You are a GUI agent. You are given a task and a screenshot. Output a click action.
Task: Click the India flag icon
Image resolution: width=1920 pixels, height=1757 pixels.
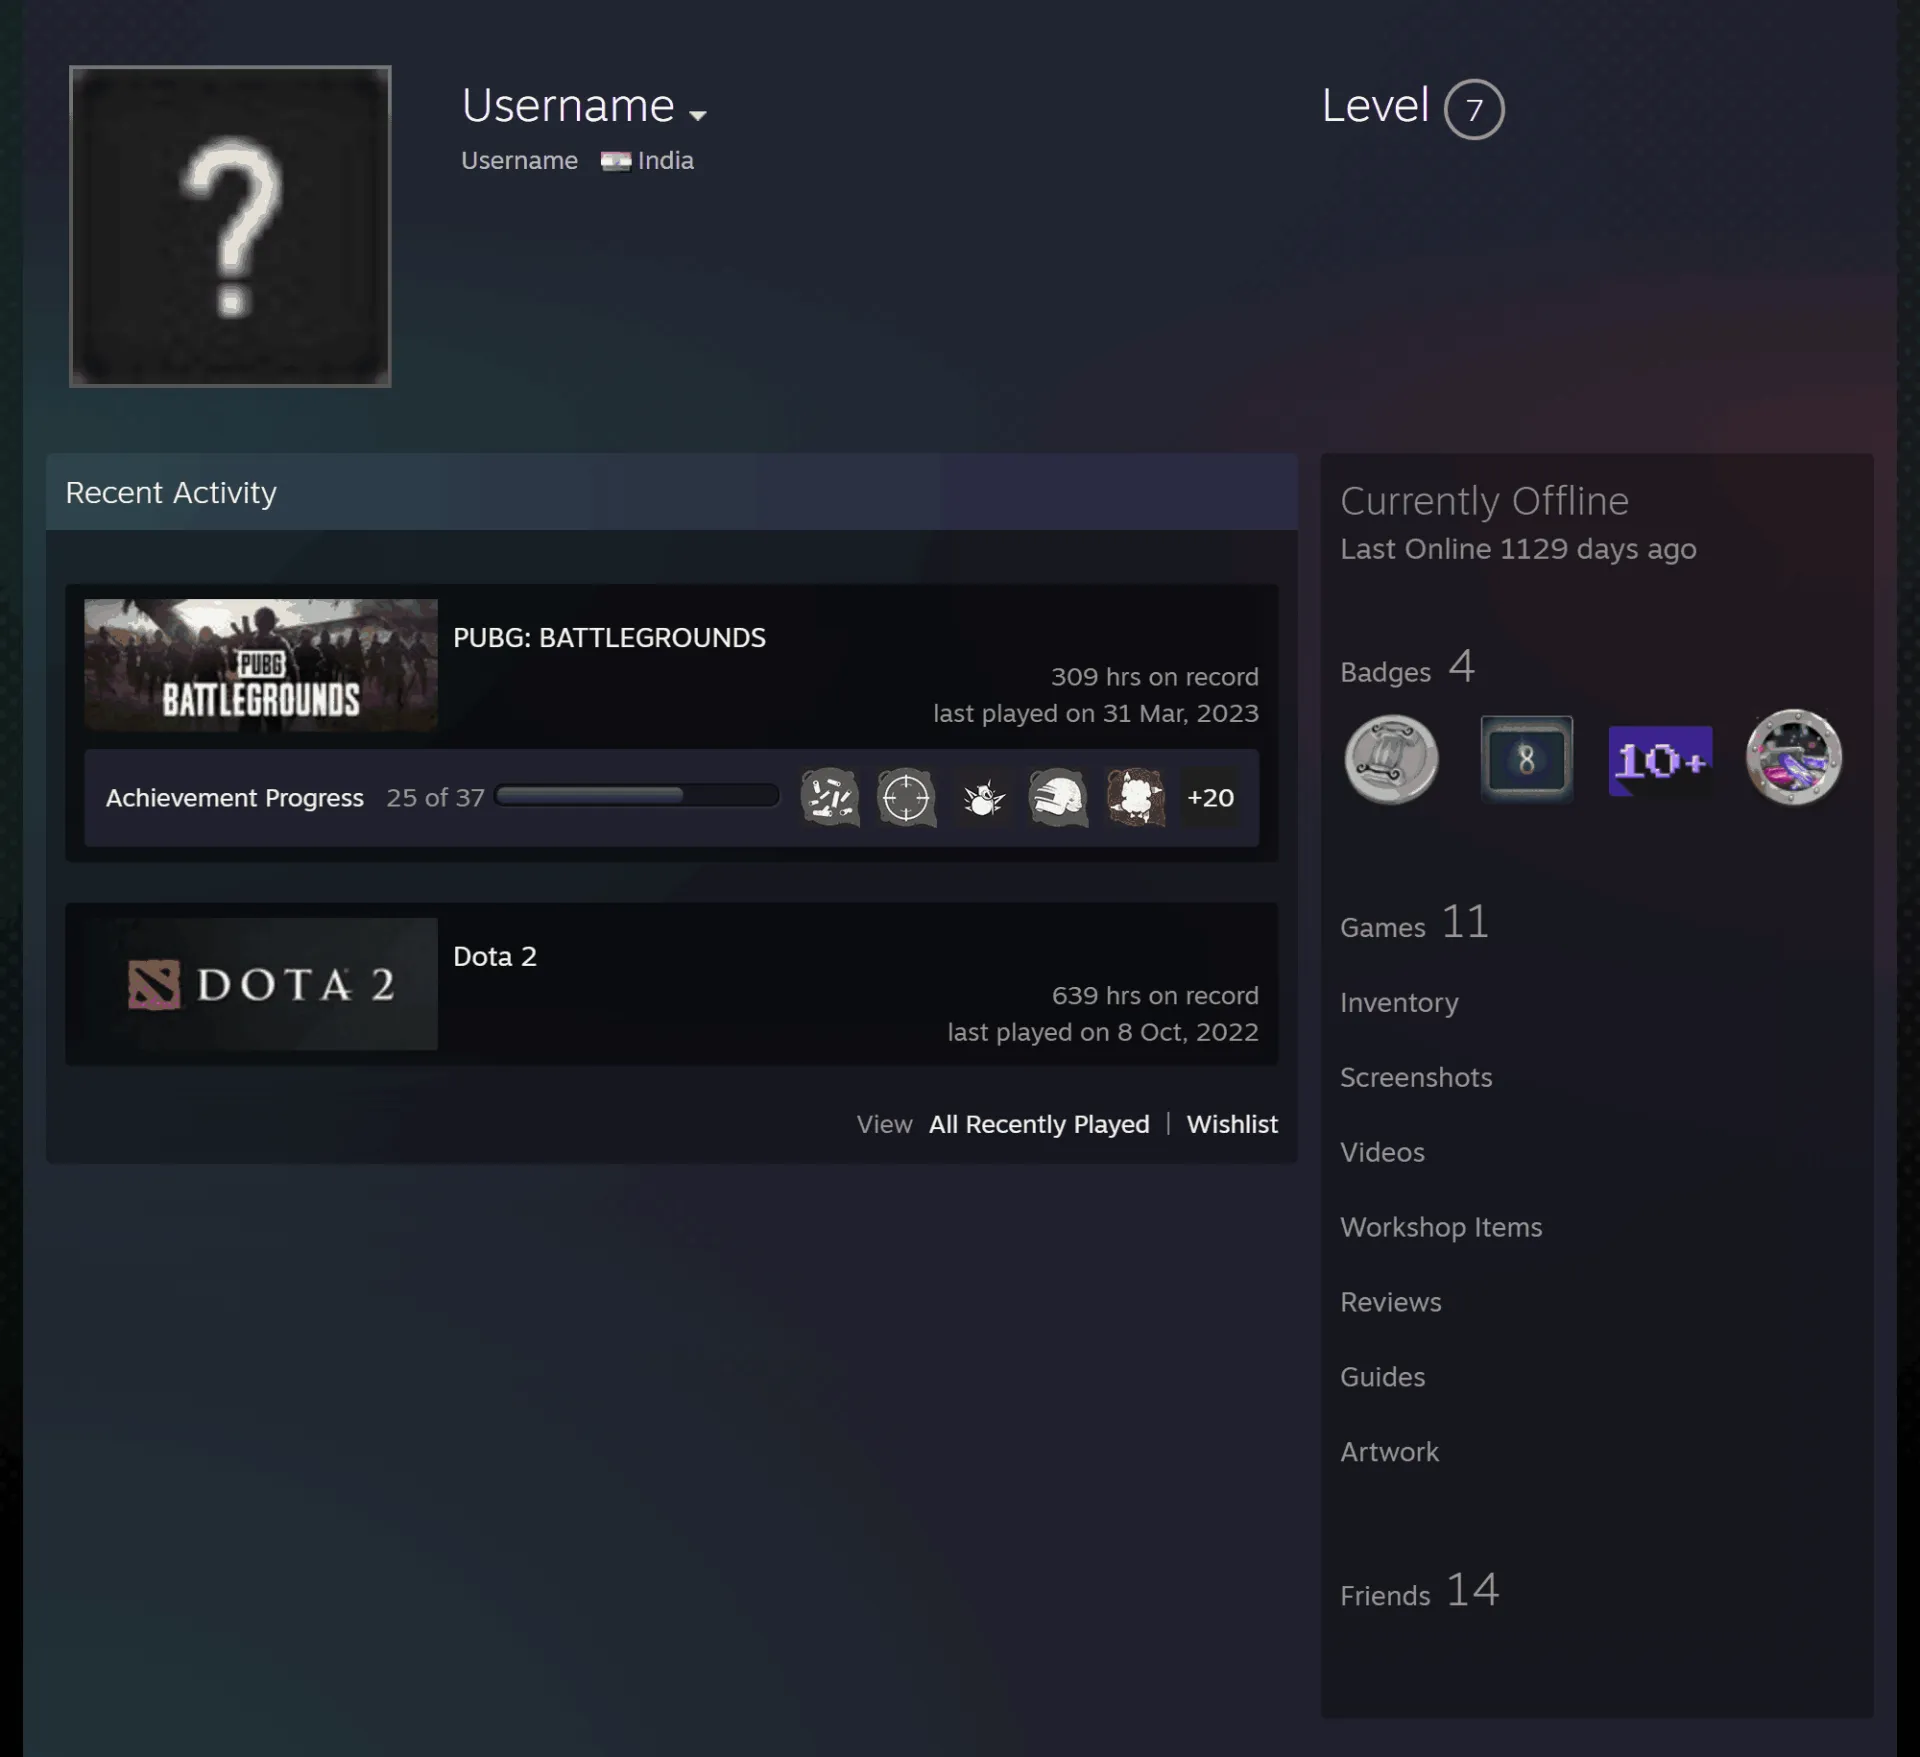[x=615, y=161]
